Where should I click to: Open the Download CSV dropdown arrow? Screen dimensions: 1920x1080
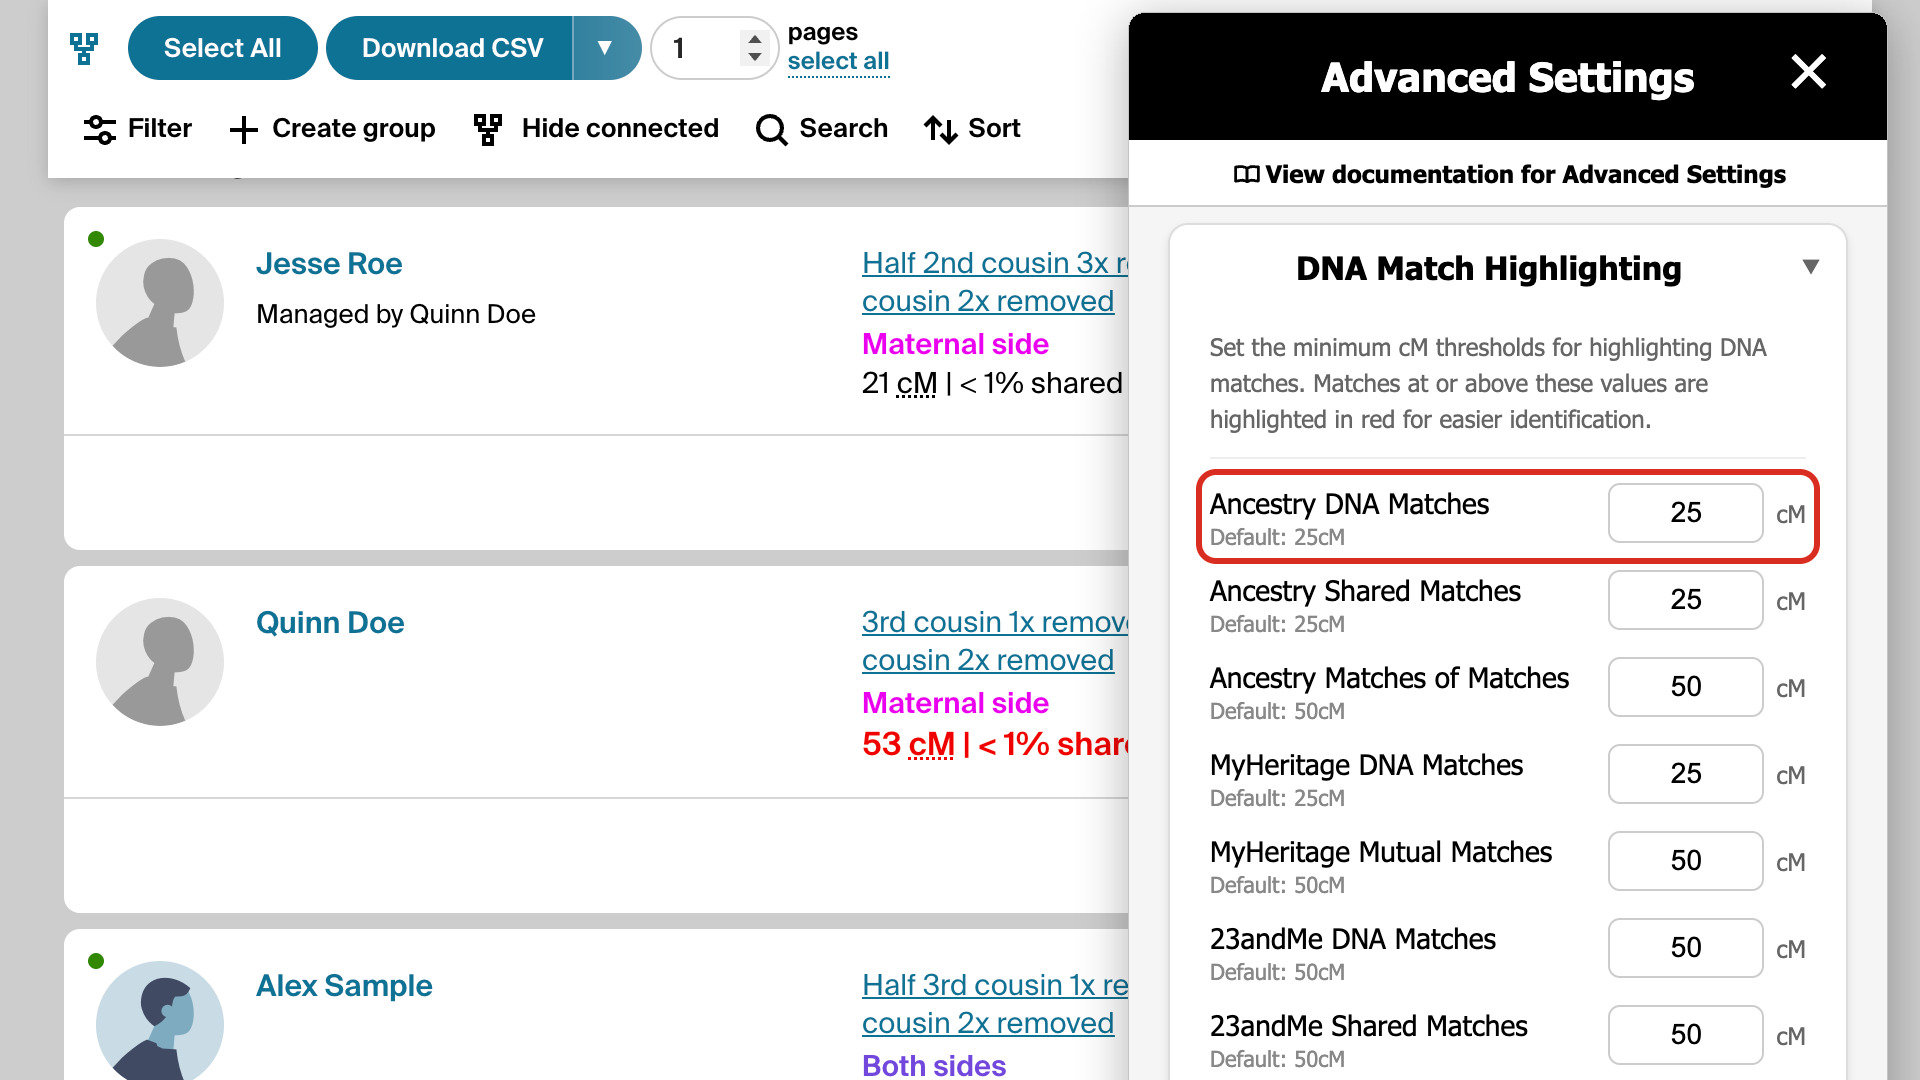(605, 48)
